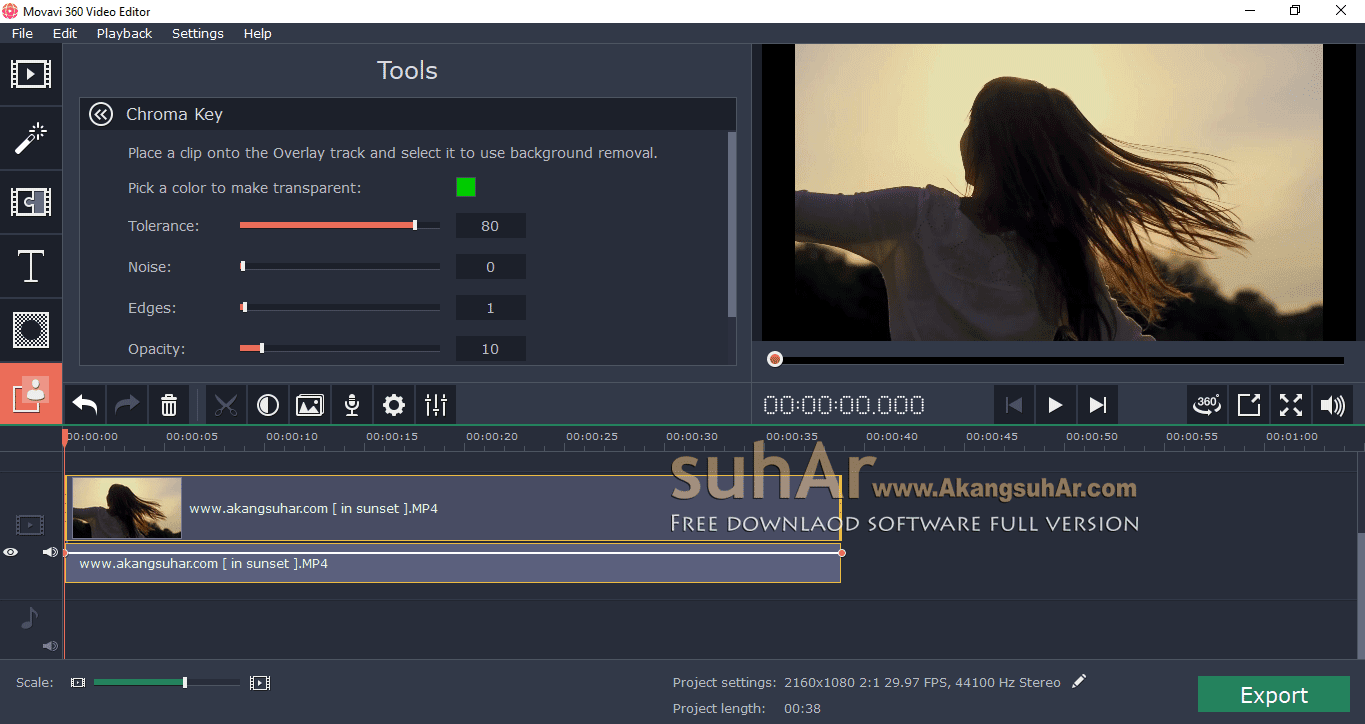1365x724 pixels.
Task: Toggle video track visibility eye
Action: (10, 552)
